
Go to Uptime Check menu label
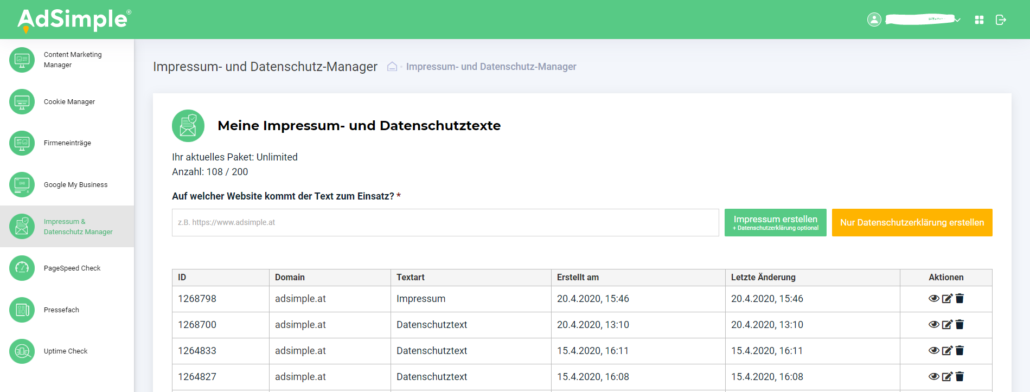pyautogui.click(x=66, y=351)
